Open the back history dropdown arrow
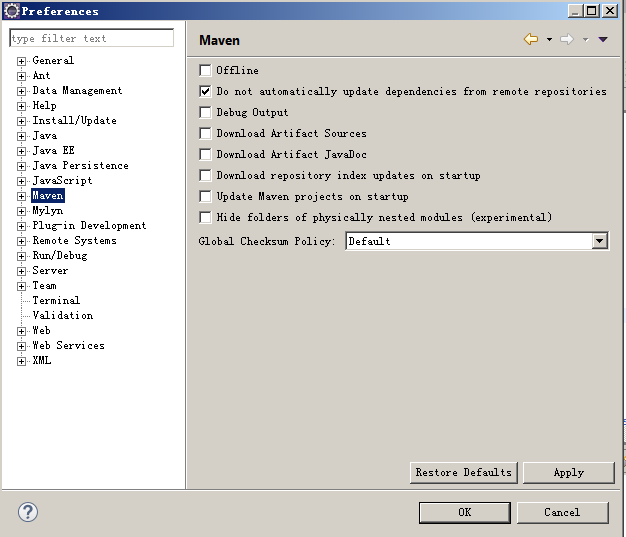The image size is (626, 537). (x=549, y=39)
